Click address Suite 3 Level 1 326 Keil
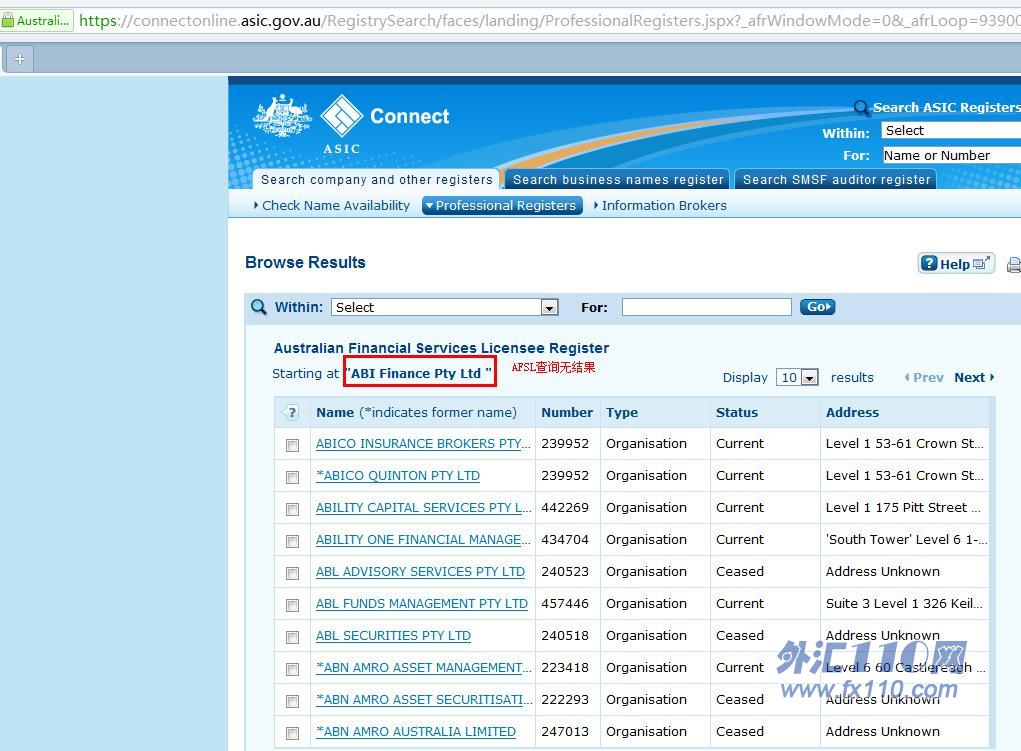This screenshot has height=751, width=1021. point(904,603)
